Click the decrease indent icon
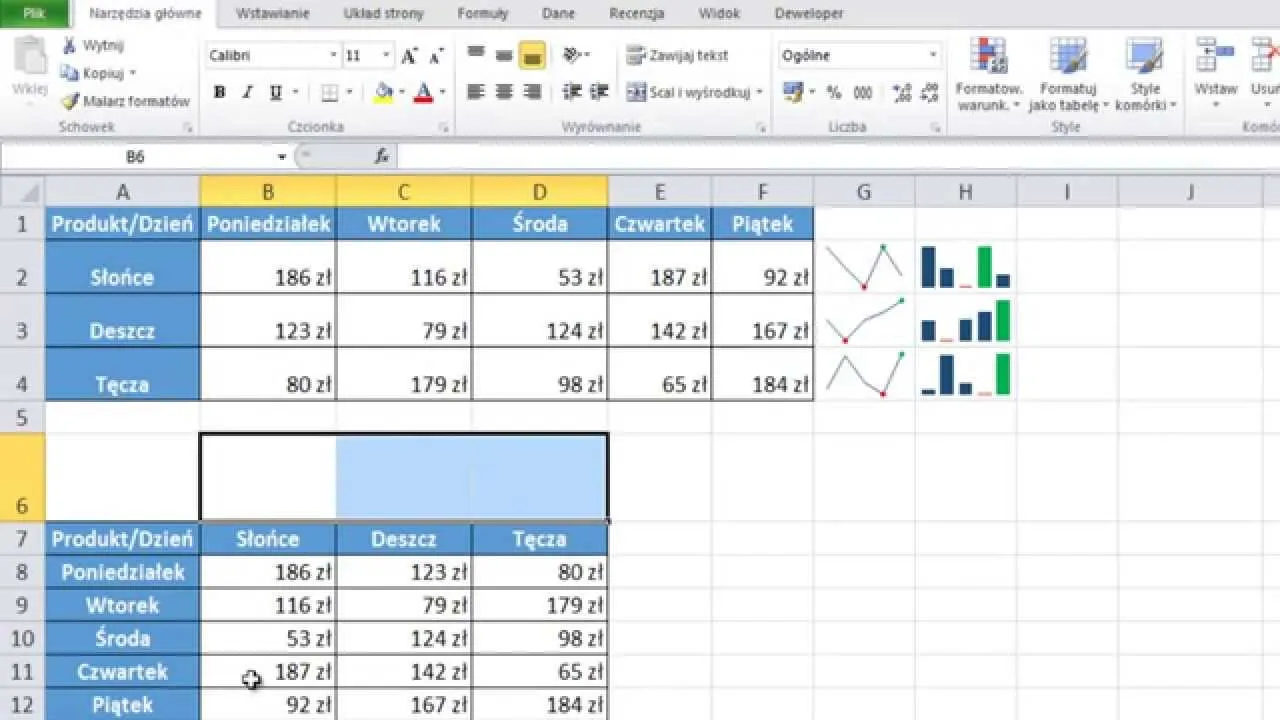 pos(572,92)
